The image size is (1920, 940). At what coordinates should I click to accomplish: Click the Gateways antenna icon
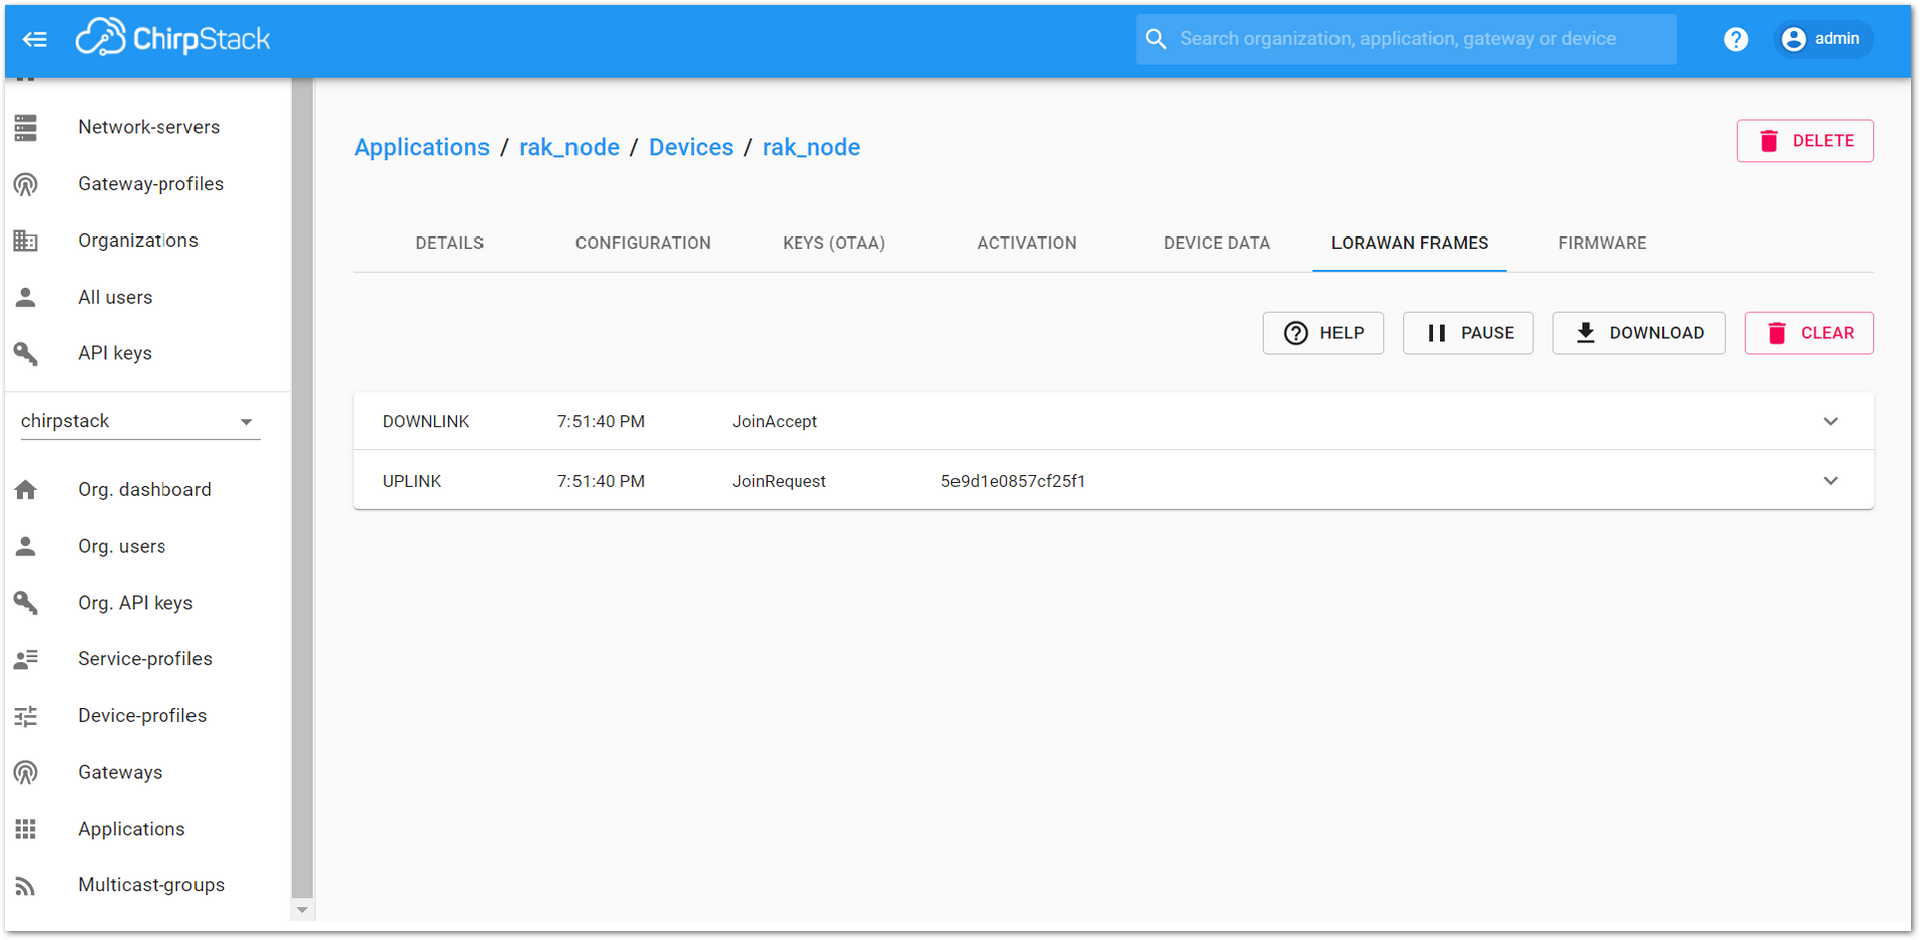[26, 772]
